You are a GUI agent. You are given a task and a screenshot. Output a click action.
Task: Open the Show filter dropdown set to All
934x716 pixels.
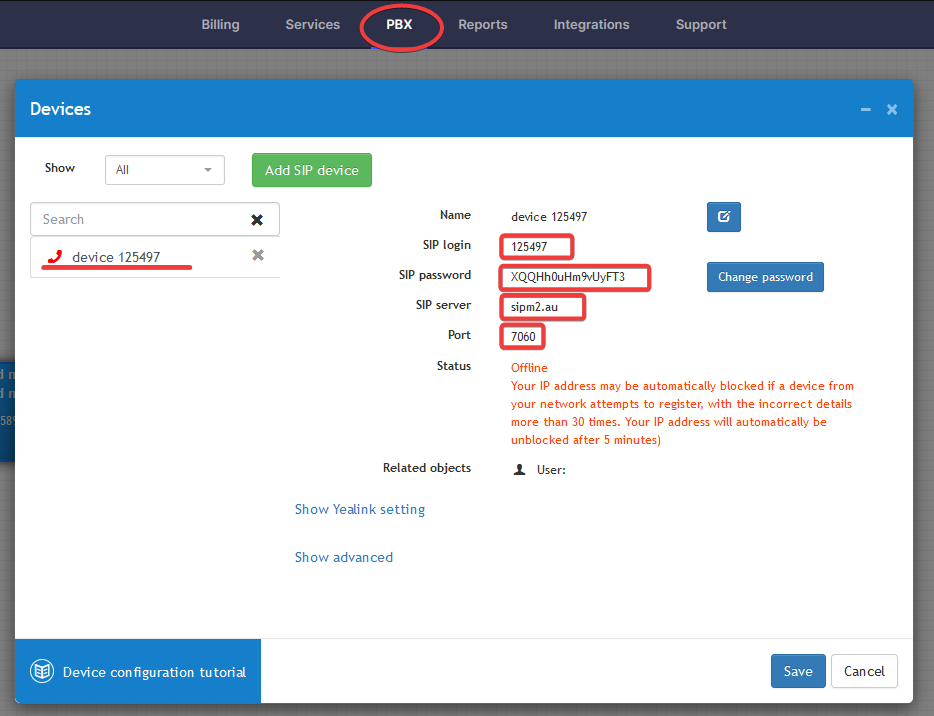tap(164, 170)
